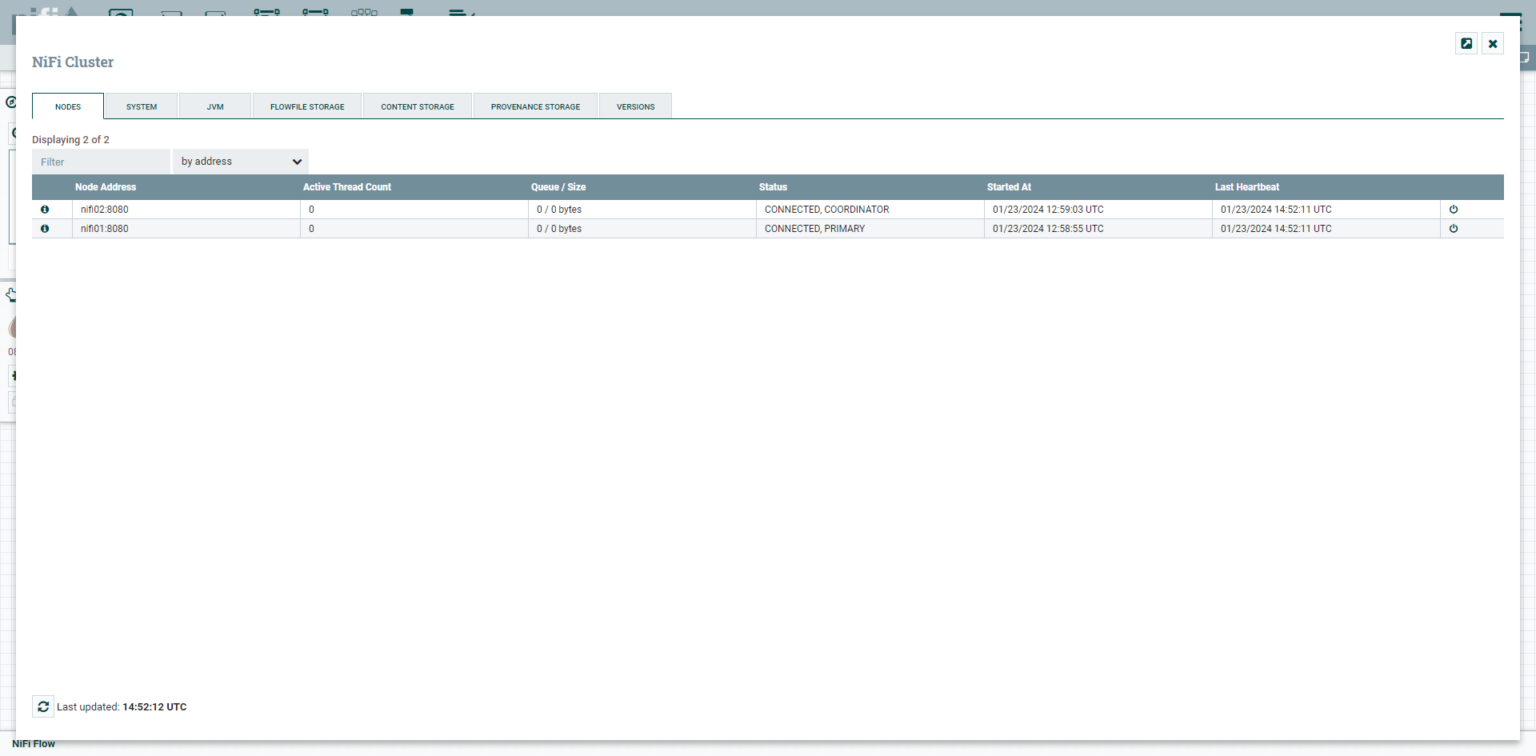
Task: Switch to the SYSTEM tab
Action: (x=141, y=106)
